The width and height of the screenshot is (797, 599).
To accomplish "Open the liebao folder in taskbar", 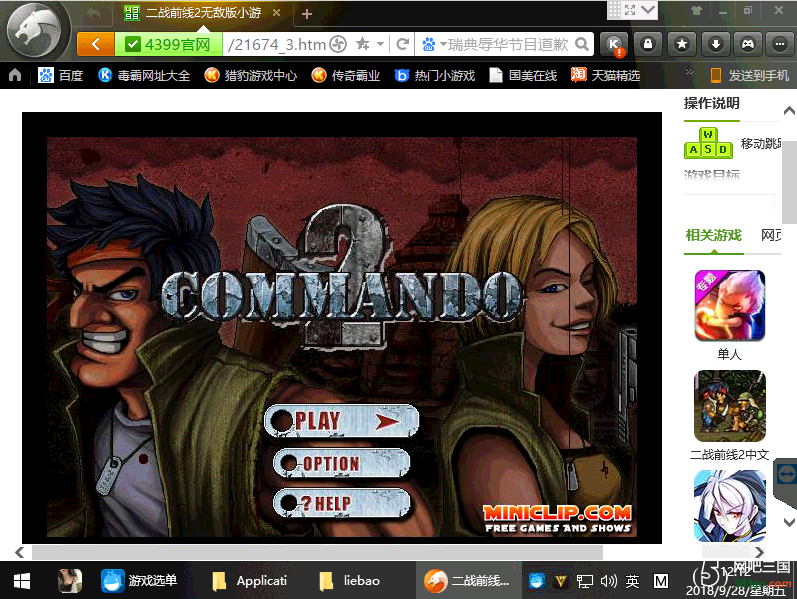I will [x=351, y=581].
